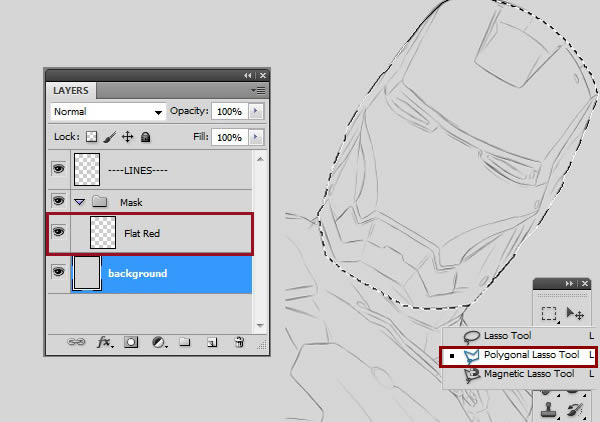Collapse Layers panel to icons
The height and width of the screenshot is (422, 600).
[248, 75]
